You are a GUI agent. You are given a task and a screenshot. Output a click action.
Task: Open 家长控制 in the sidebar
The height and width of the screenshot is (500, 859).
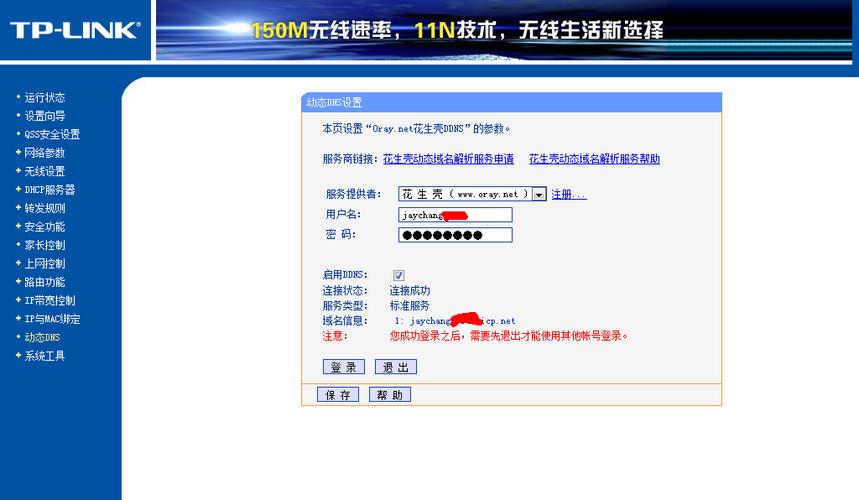(44, 245)
